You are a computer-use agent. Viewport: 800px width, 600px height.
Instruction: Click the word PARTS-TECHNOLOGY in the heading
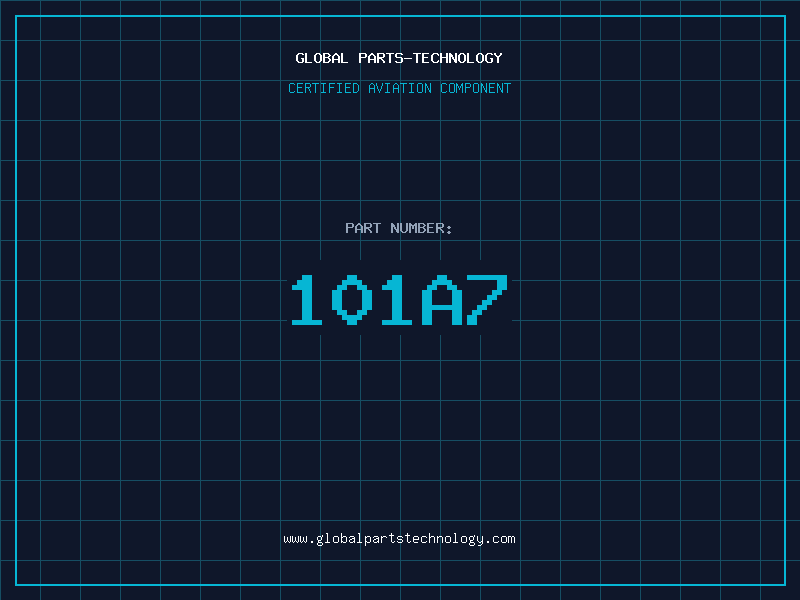tap(430, 59)
